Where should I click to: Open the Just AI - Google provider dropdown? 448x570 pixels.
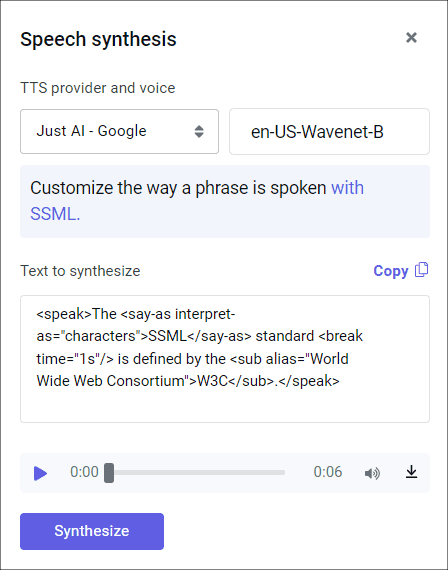(119, 131)
